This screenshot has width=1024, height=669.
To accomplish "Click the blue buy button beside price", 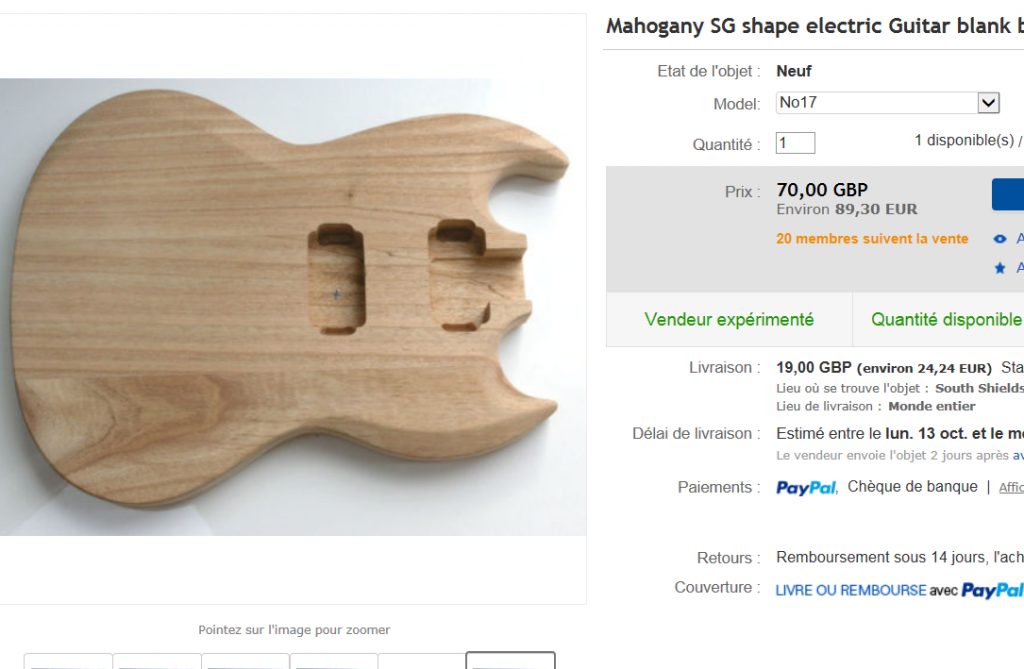I will [x=1008, y=194].
